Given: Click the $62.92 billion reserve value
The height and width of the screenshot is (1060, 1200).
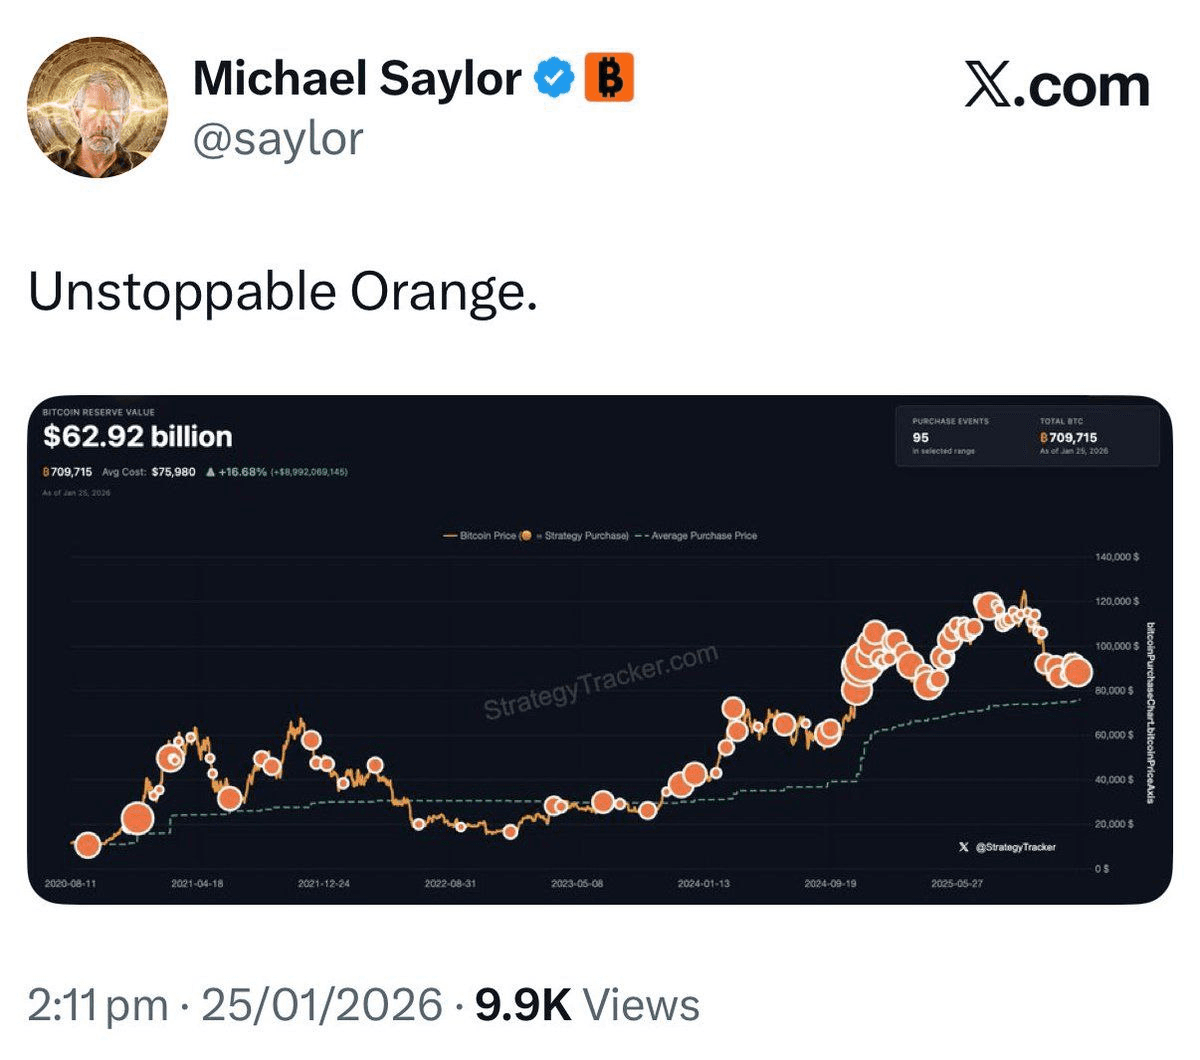Looking at the screenshot, I should pyautogui.click(x=138, y=437).
